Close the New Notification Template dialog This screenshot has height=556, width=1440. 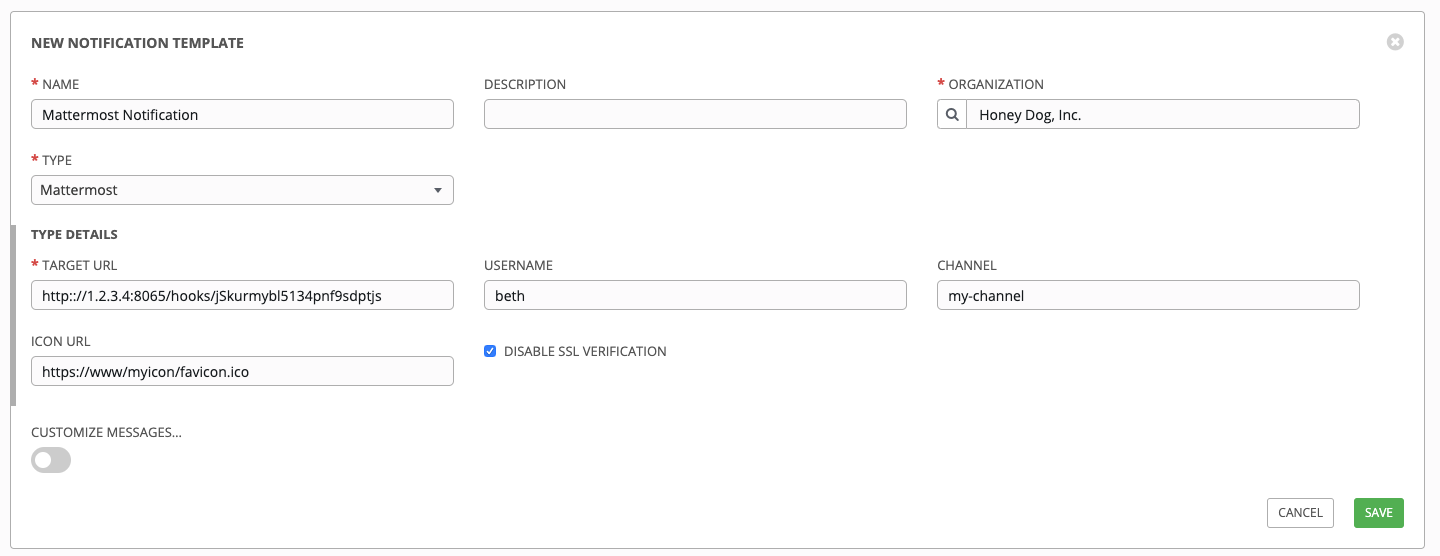pos(1395,42)
